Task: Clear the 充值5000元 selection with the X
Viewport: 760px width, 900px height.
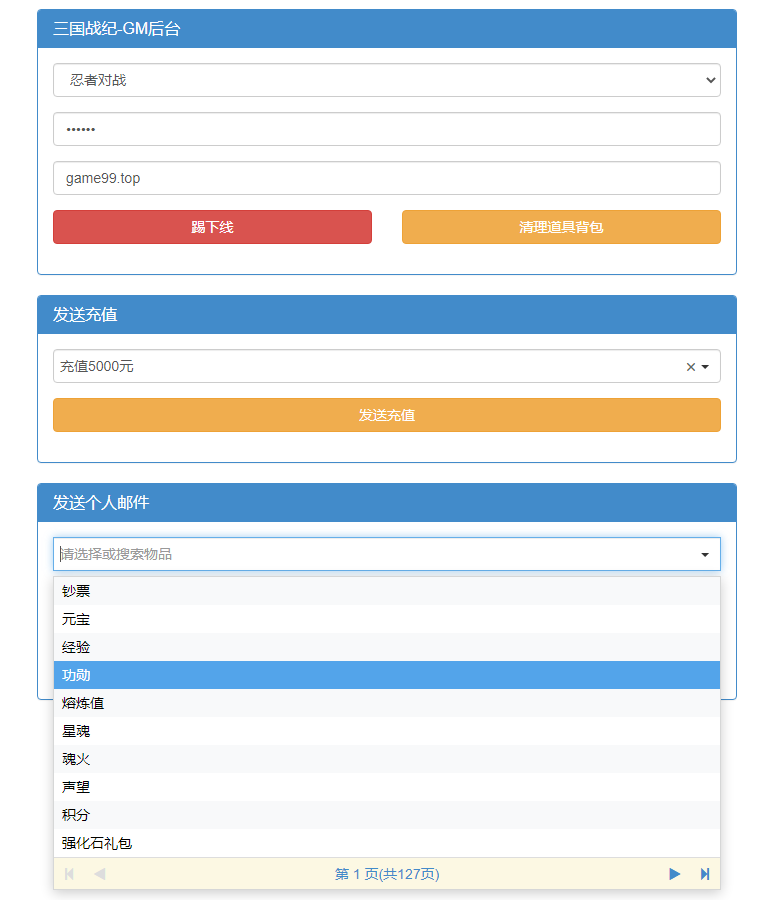Action: tap(690, 367)
